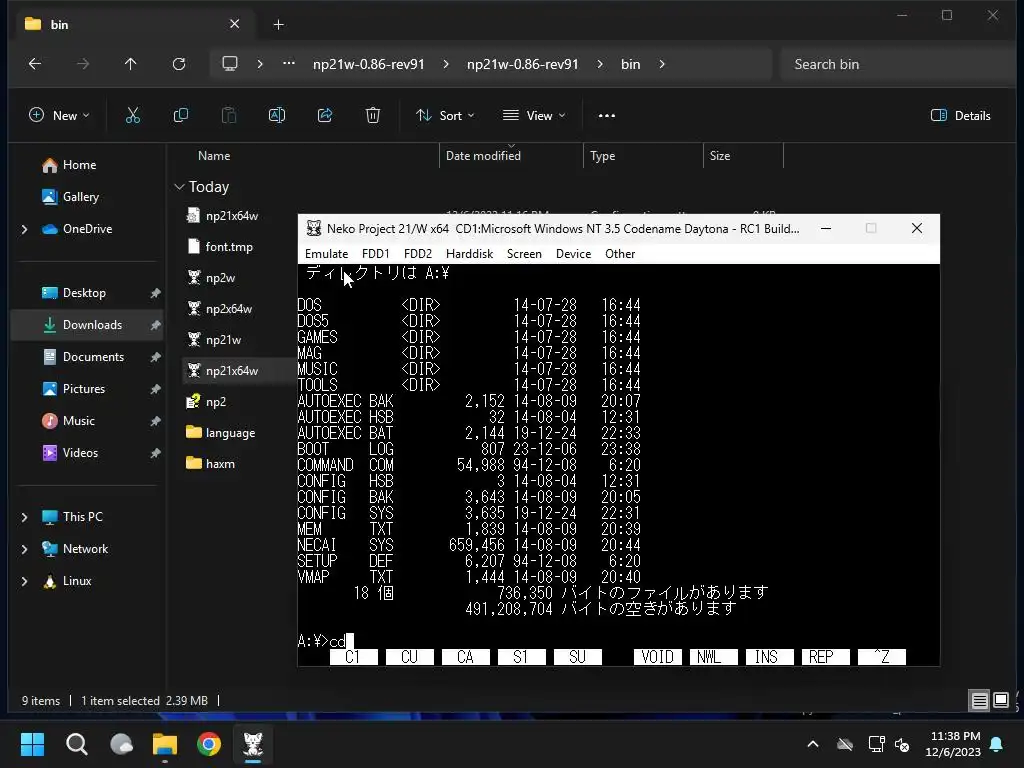Click the Search bin field
Viewport: 1024px width, 768px height.
tap(896, 64)
